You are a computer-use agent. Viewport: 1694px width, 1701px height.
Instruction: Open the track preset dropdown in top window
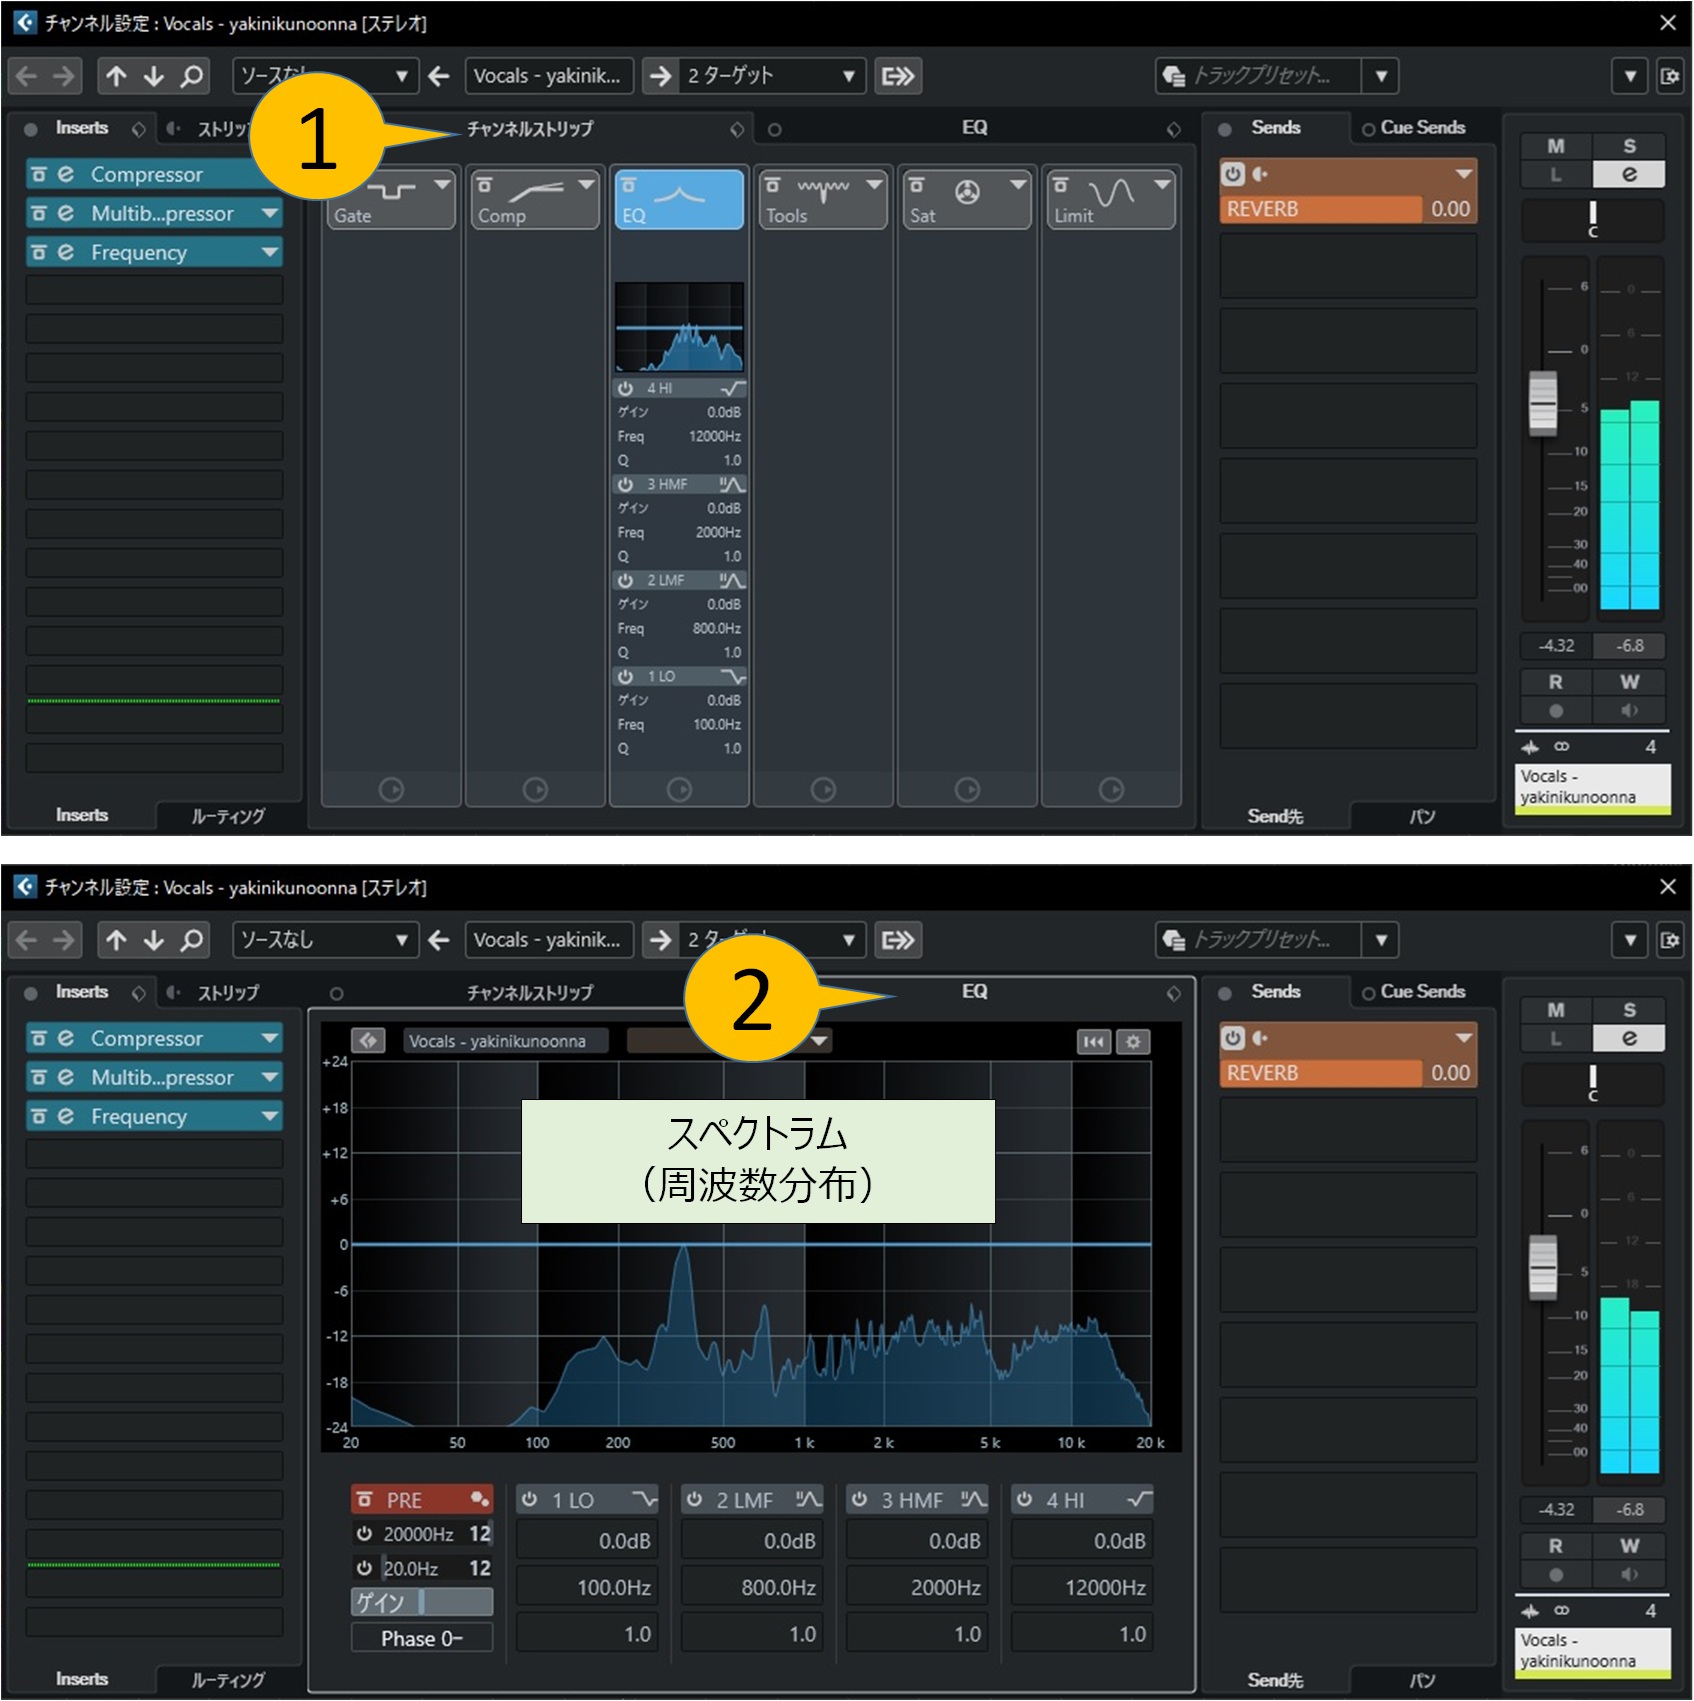point(1381,76)
